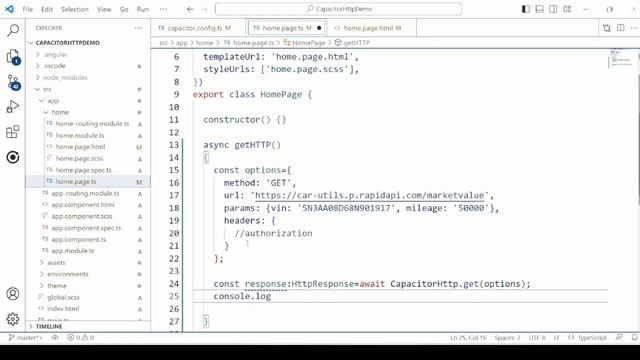
Task: Open Explorer views and more actions ellipsis
Action: click(x=138, y=28)
